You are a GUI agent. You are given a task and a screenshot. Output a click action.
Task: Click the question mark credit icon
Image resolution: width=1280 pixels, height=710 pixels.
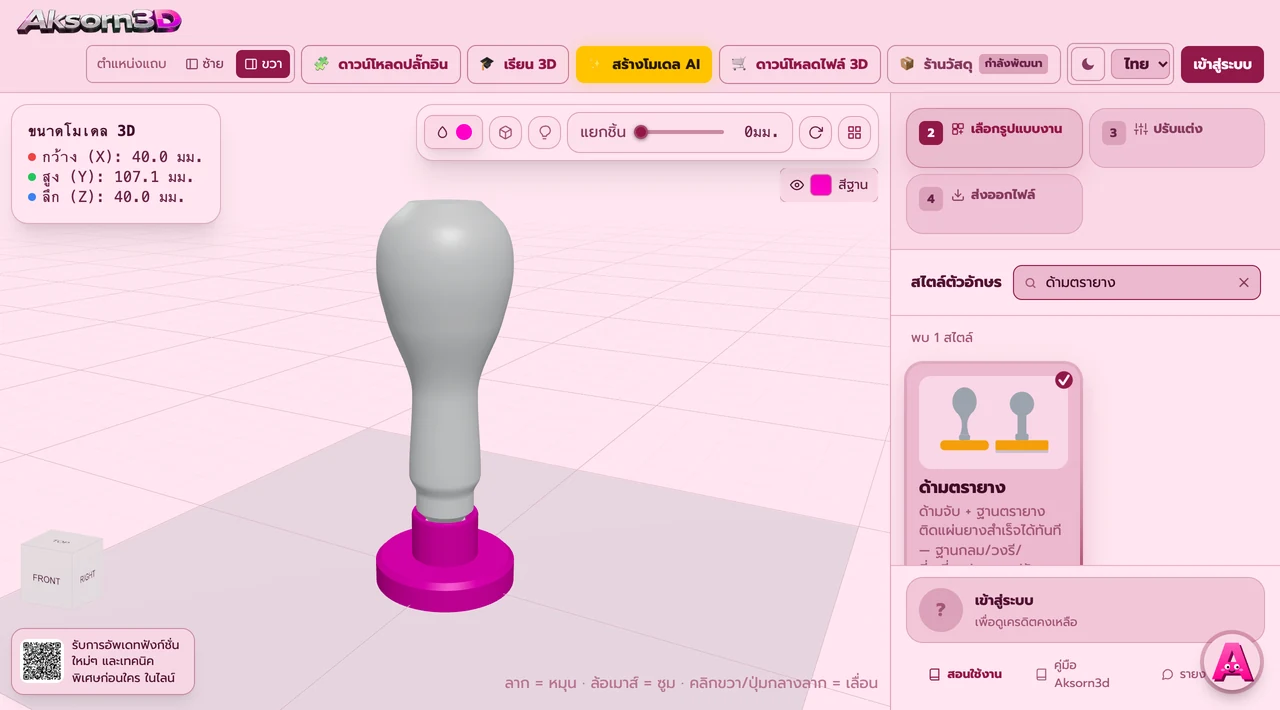[x=940, y=610]
